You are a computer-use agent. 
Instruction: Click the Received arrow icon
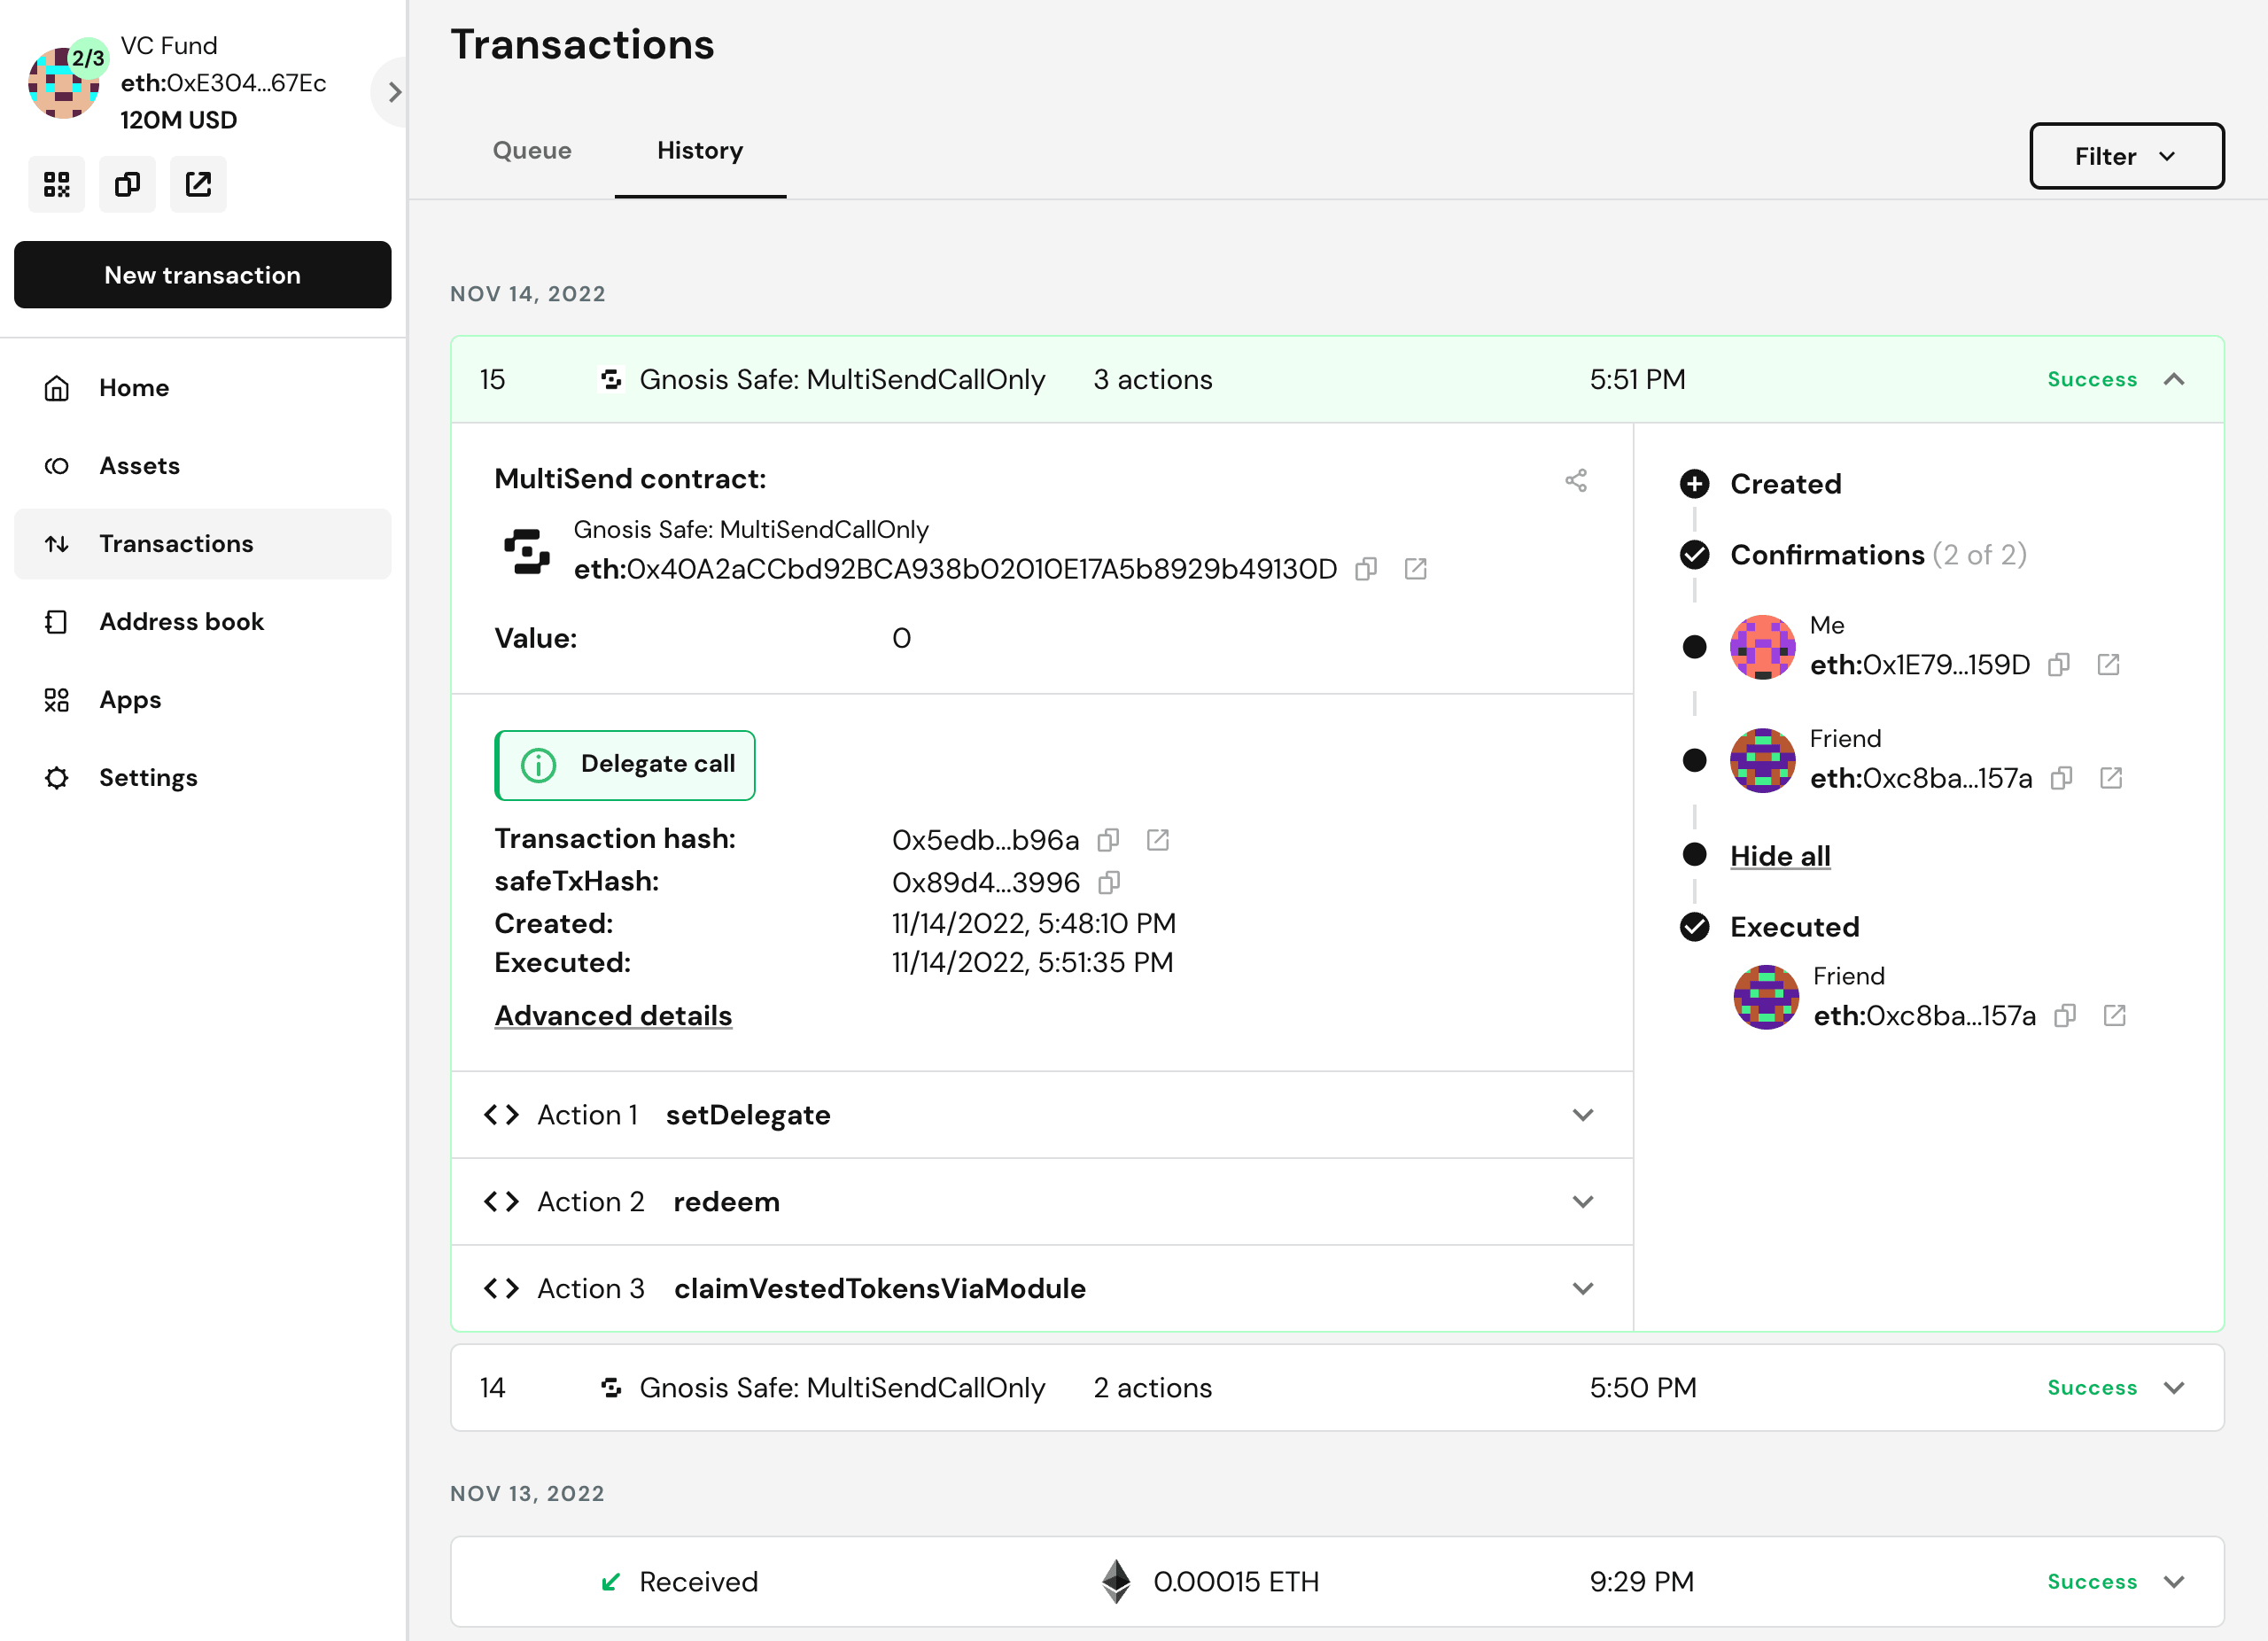[610, 1583]
